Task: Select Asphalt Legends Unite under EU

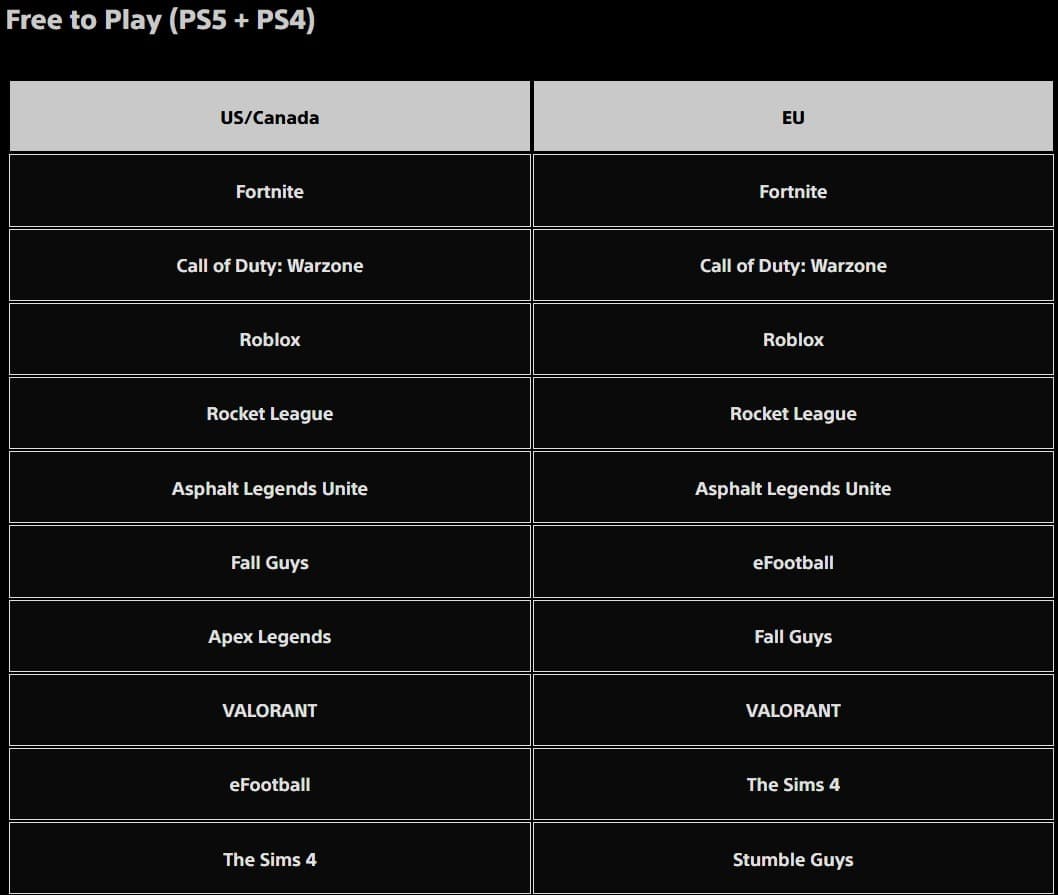Action: (793, 488)
